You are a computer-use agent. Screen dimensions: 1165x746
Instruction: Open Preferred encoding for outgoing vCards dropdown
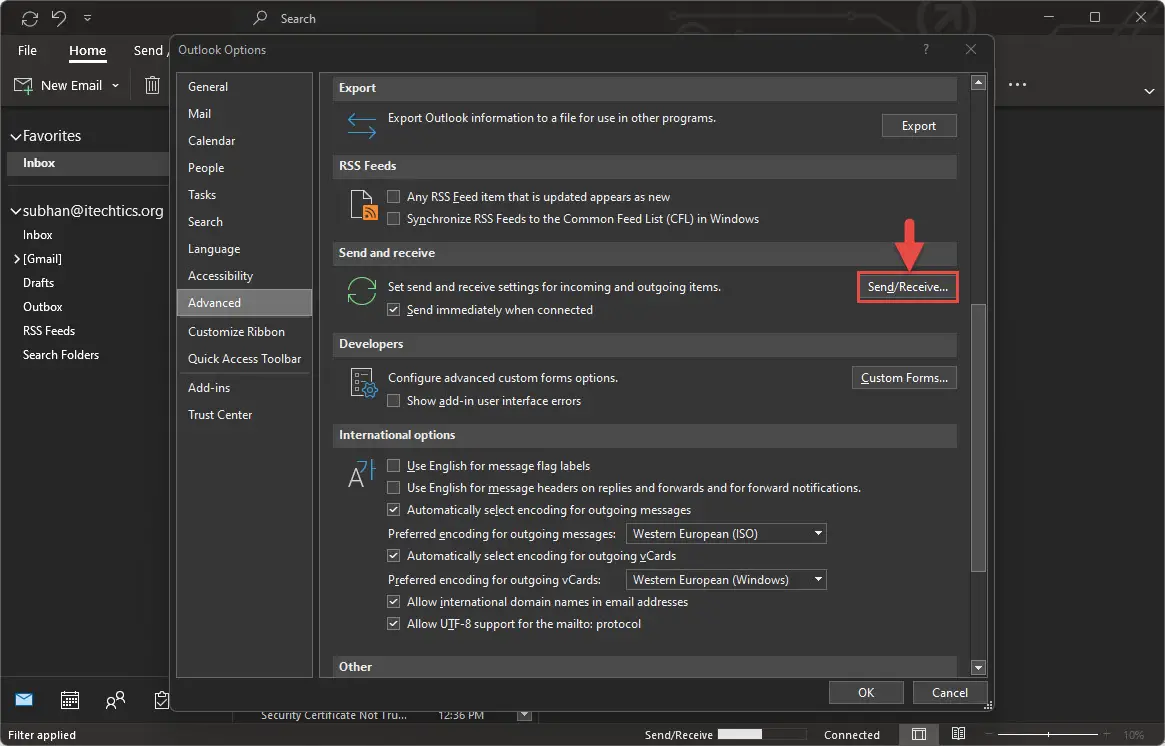click(x=726, y=580)
